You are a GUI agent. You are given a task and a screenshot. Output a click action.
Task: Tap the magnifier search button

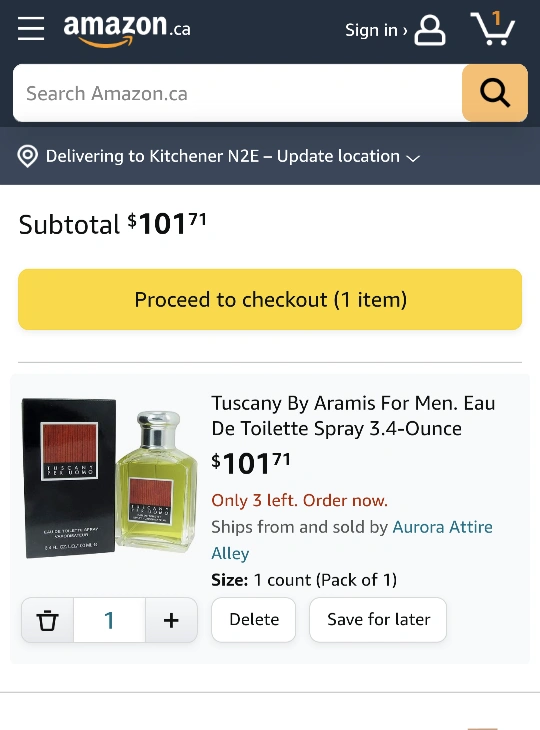[x=495, y=93]
